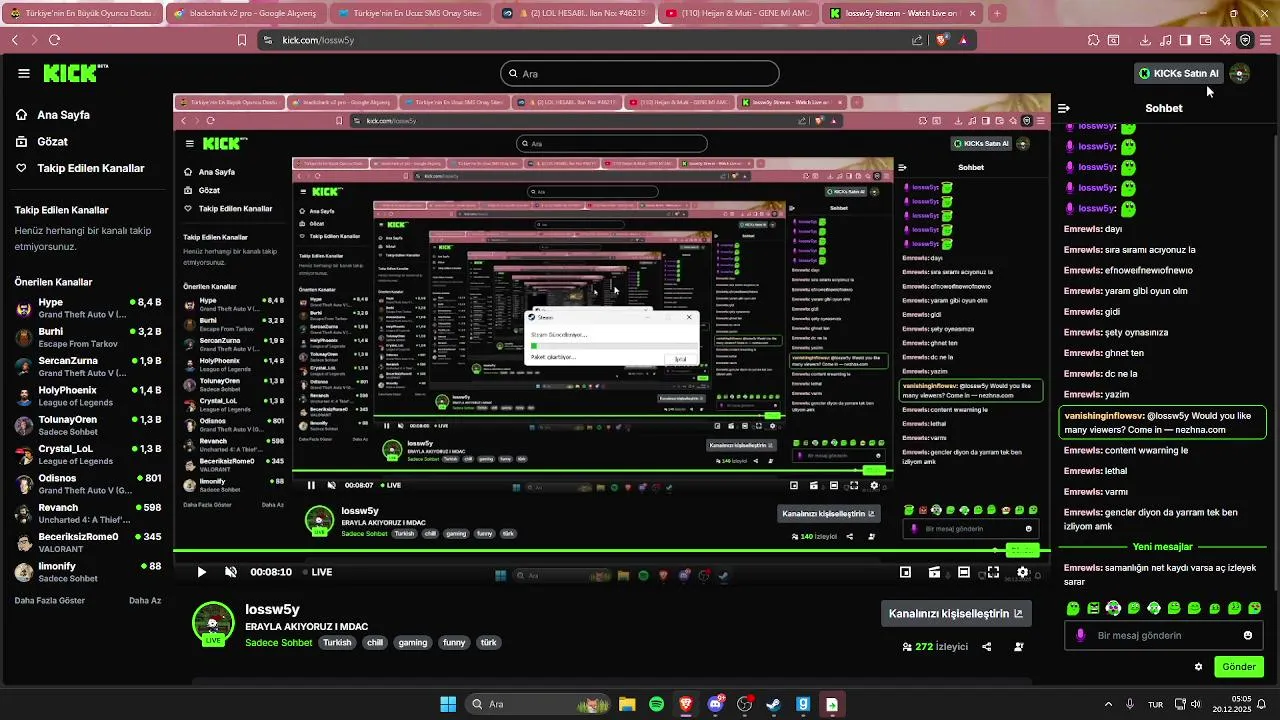This screenshot has height=720, width=1280.
Task: Open a new browser tab with plus
Action: (x=997, y=13)
